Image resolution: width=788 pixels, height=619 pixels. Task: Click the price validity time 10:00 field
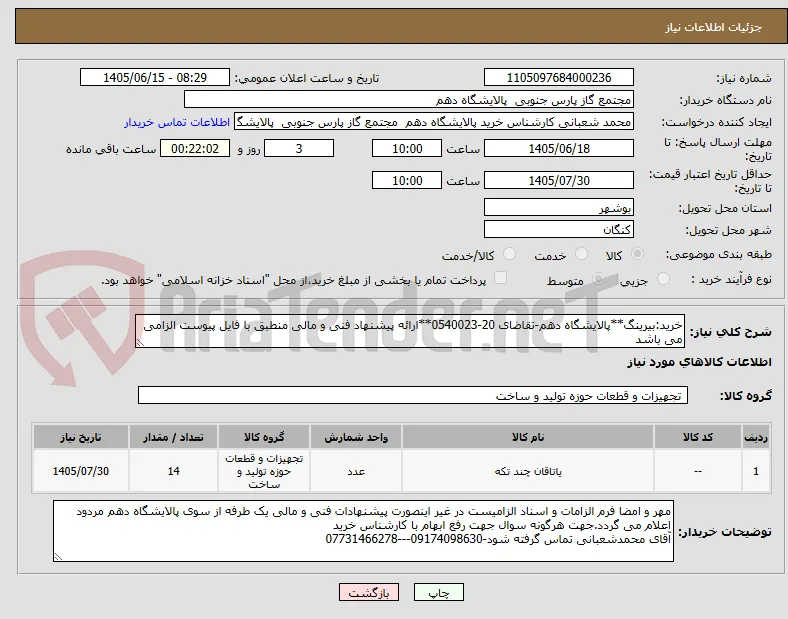[x=407, y=180]
